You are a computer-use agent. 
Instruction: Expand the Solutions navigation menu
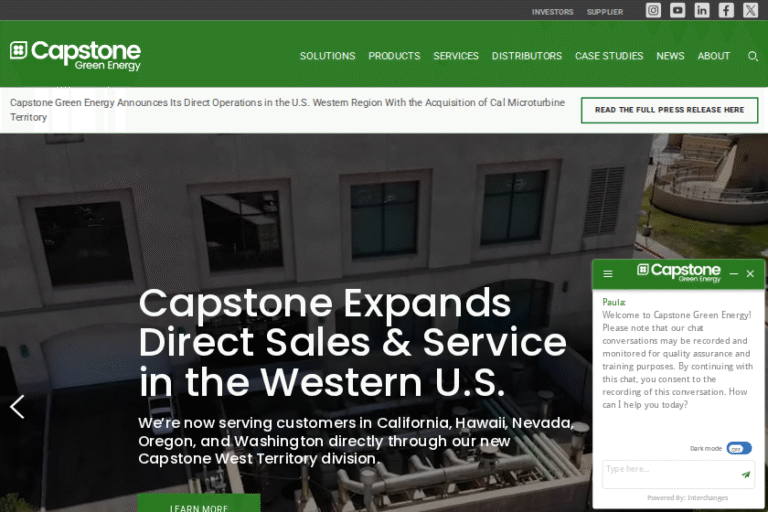click(x=327, y=56)
